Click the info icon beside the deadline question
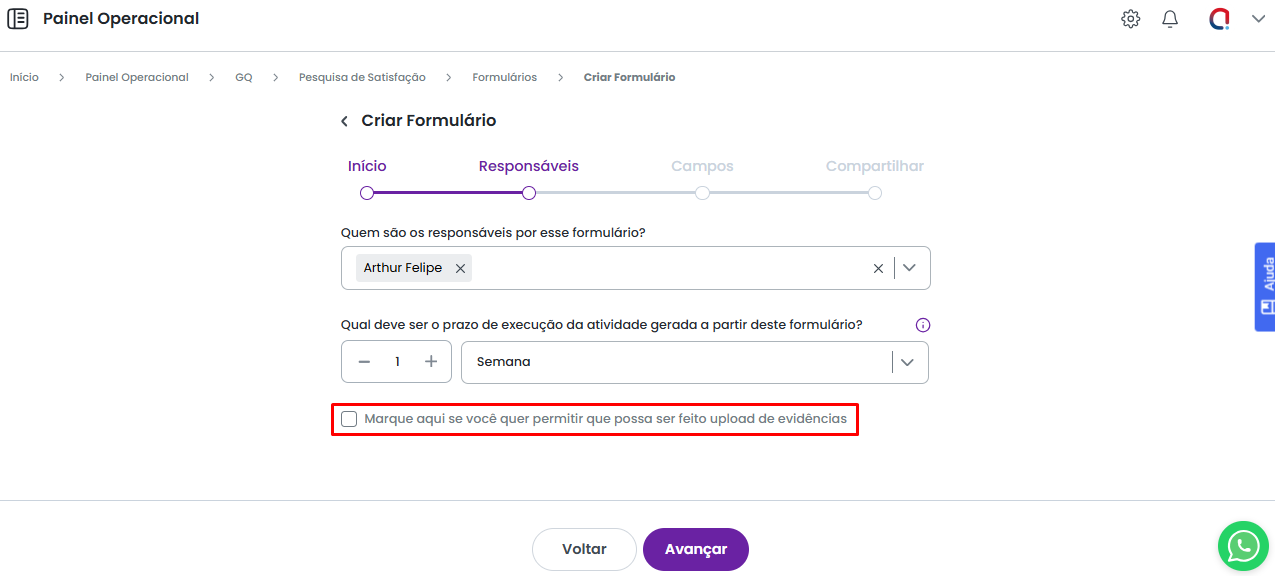 point(923,325)
